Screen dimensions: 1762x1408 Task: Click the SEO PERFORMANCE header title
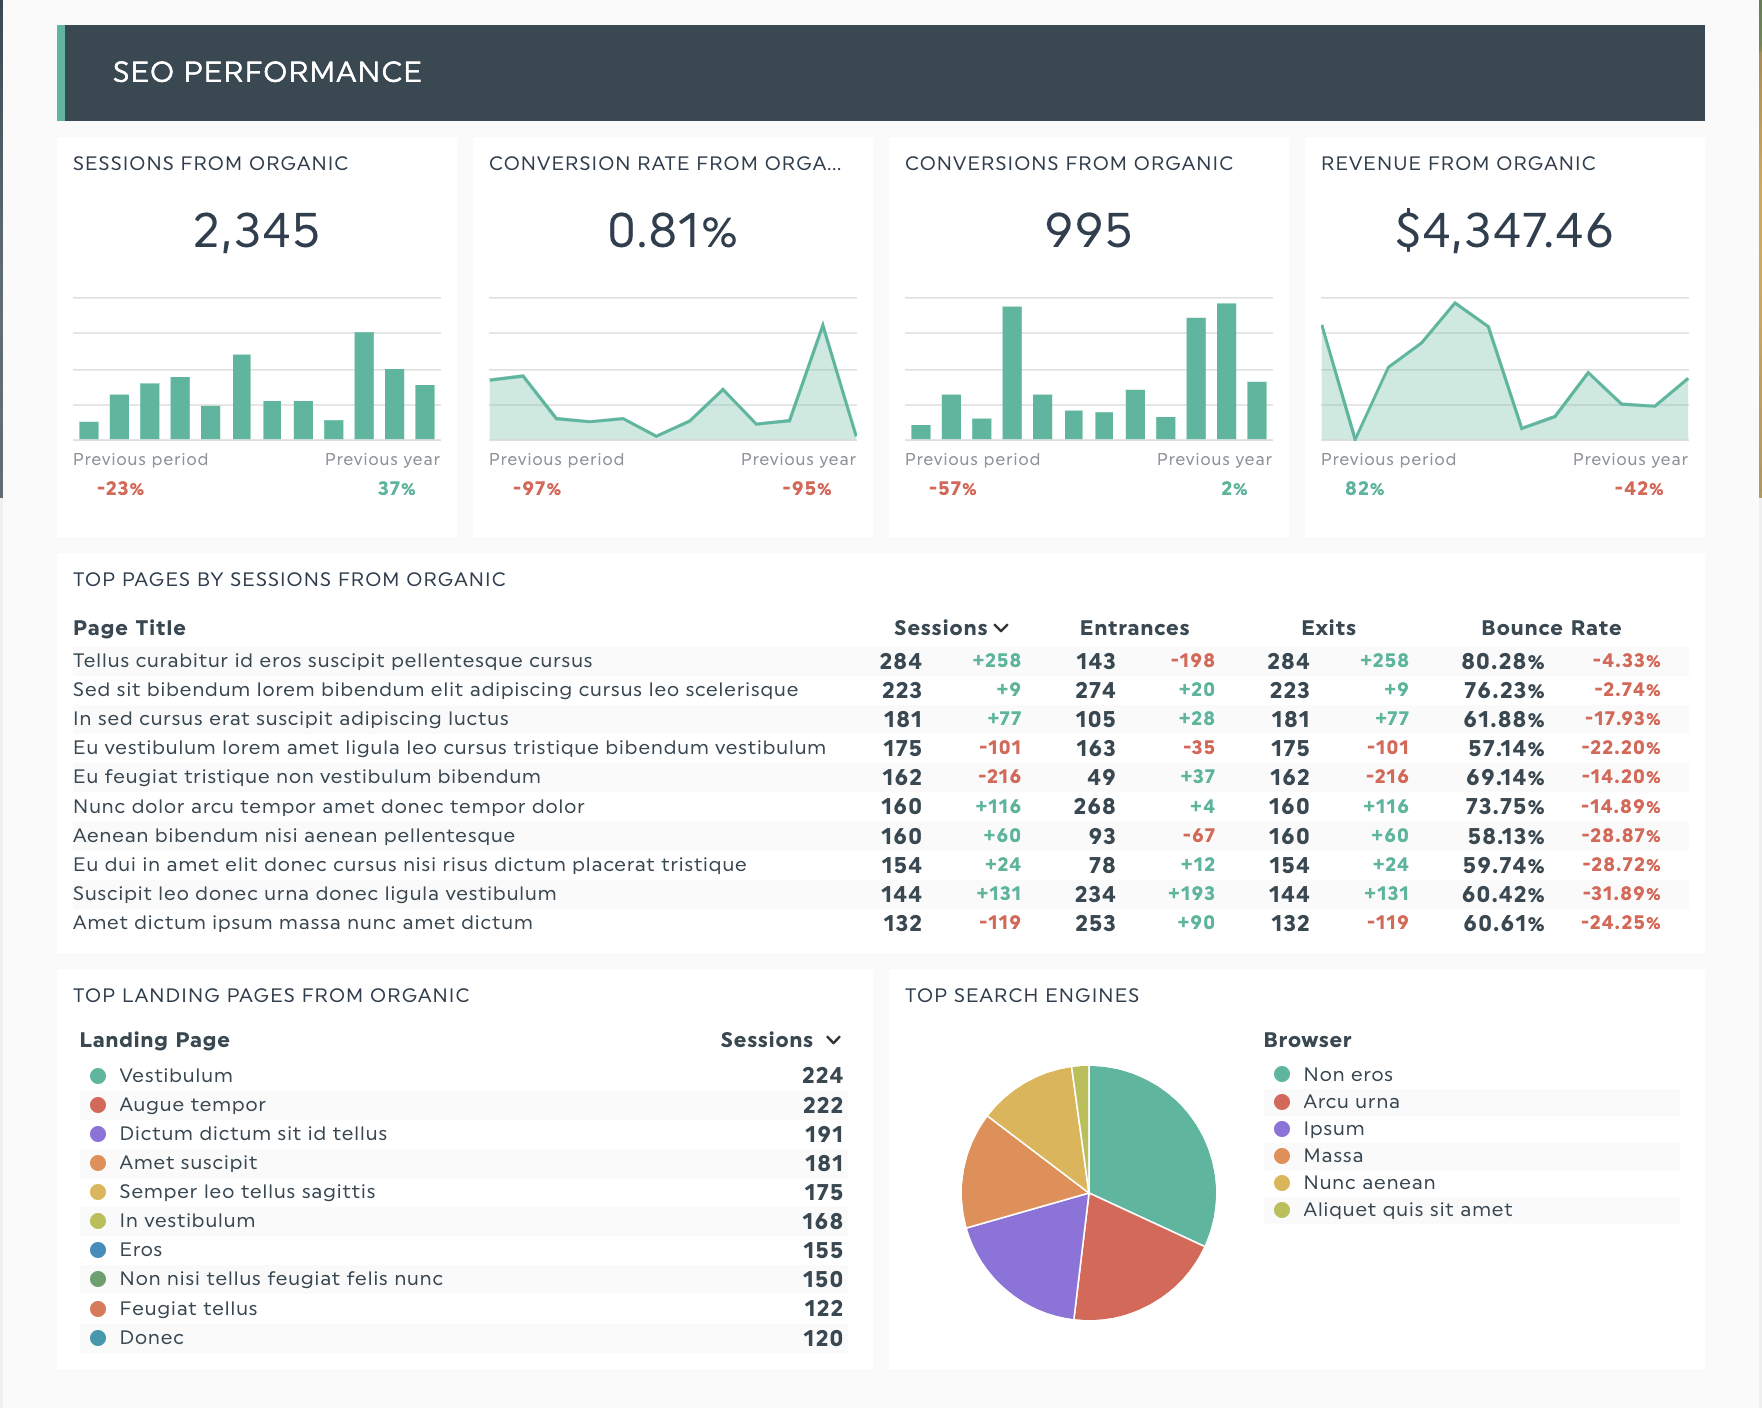point(267,72)
